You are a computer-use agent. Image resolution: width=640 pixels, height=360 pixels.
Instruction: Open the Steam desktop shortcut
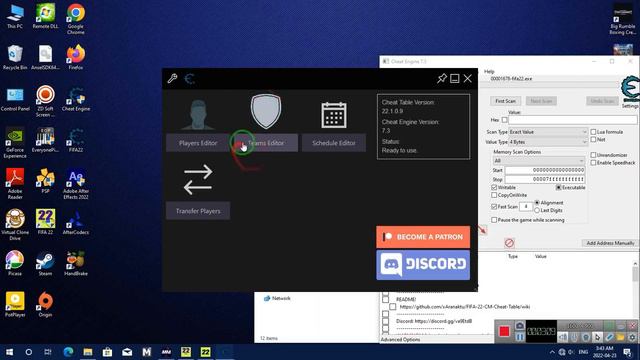pos(45,264)
